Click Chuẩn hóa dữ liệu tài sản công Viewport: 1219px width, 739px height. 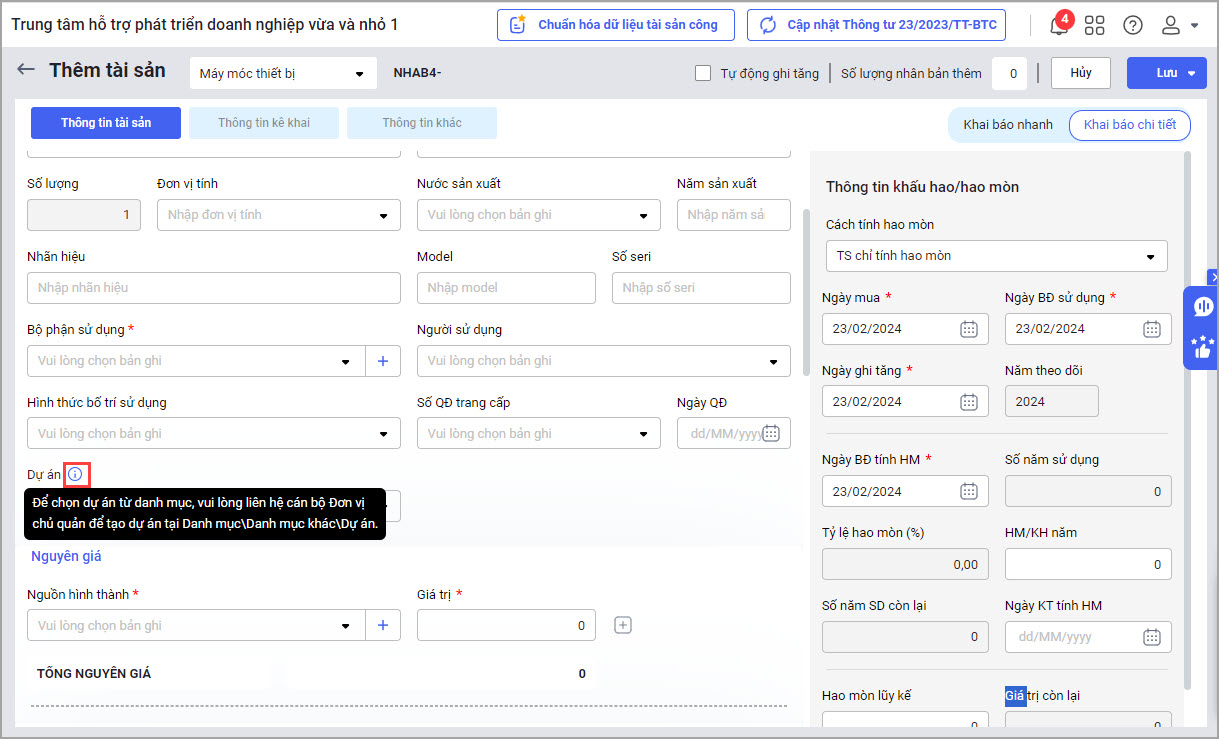615,25
